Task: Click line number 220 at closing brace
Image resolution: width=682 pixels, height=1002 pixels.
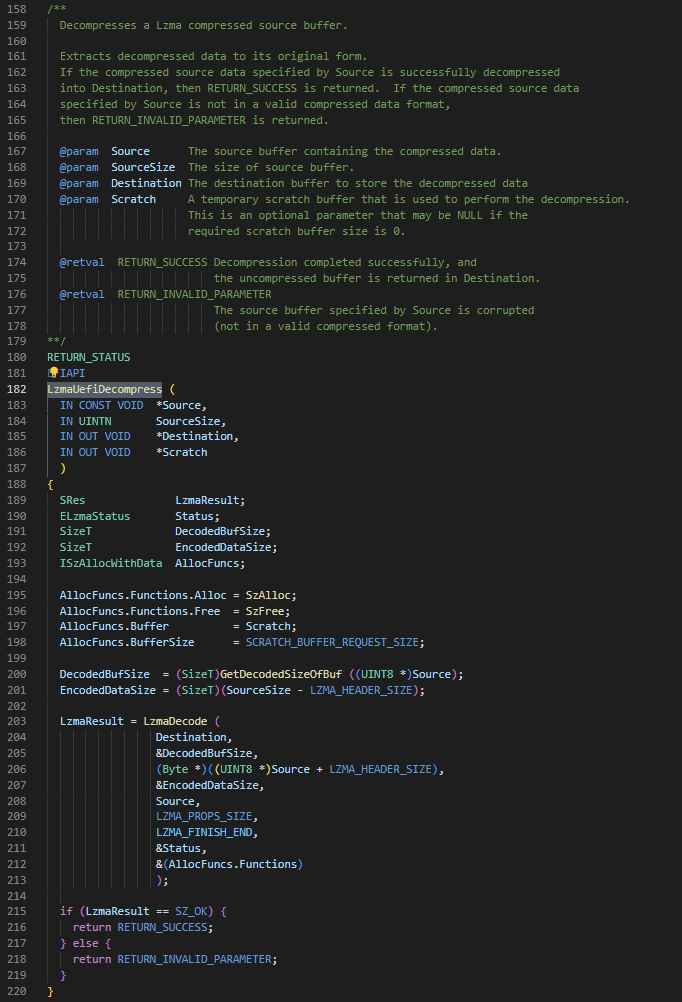Action: (17, 991)
